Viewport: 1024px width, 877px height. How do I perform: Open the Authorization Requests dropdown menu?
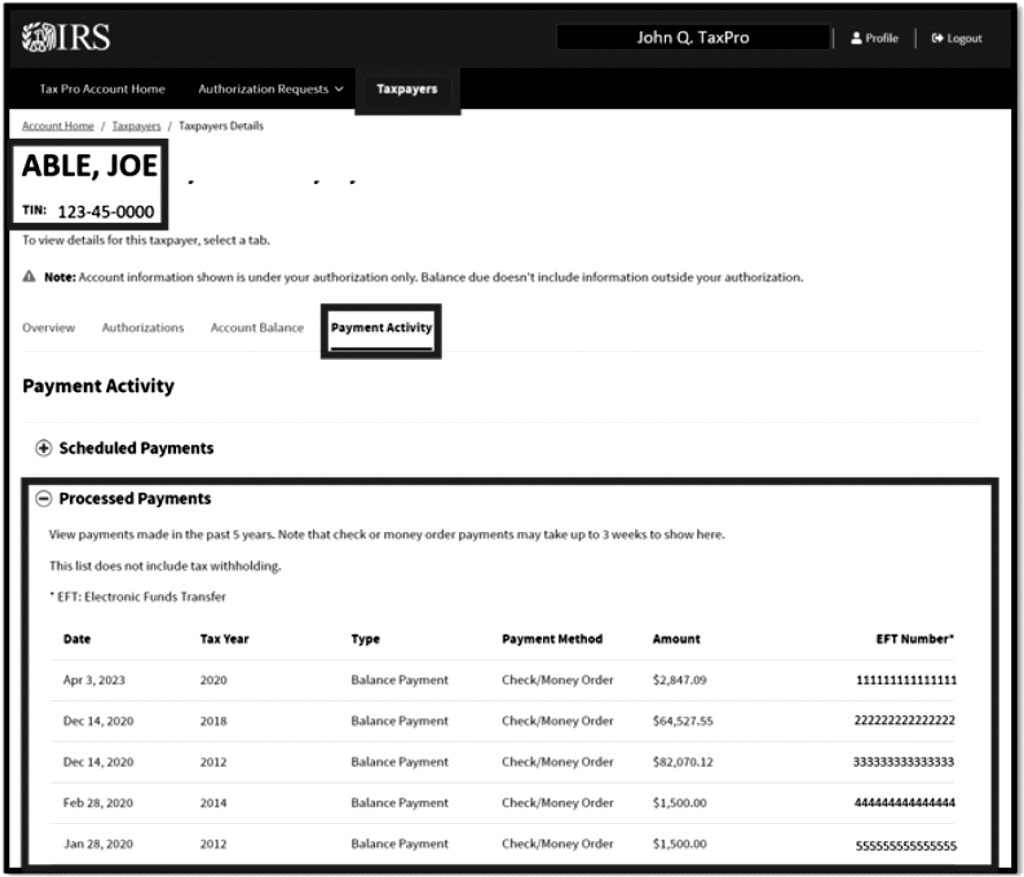(271, 89)
